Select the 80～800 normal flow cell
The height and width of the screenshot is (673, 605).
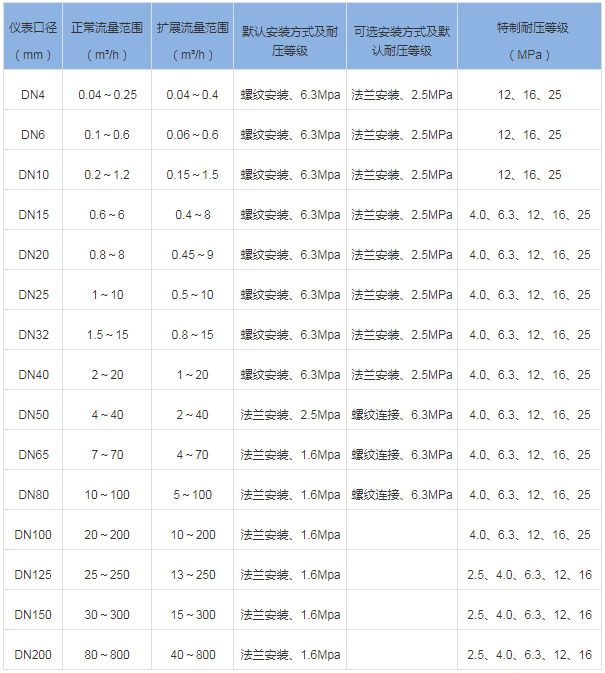coord(106,655)
